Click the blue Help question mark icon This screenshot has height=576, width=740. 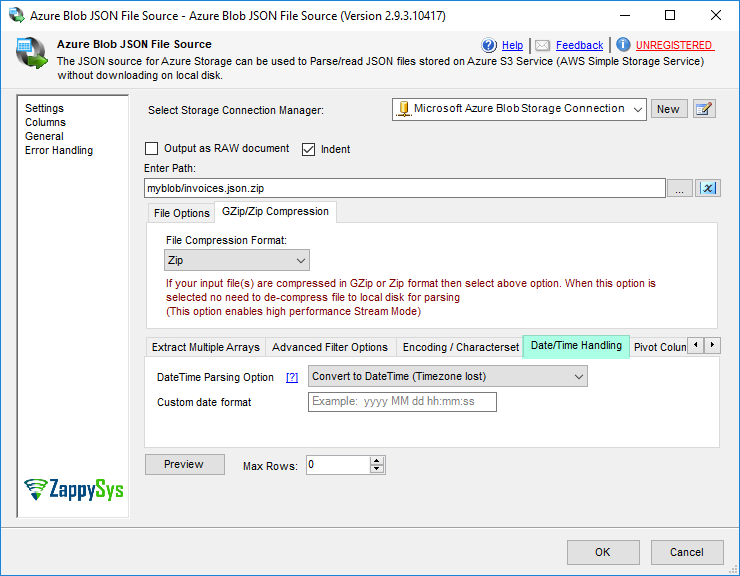point(489,45)
